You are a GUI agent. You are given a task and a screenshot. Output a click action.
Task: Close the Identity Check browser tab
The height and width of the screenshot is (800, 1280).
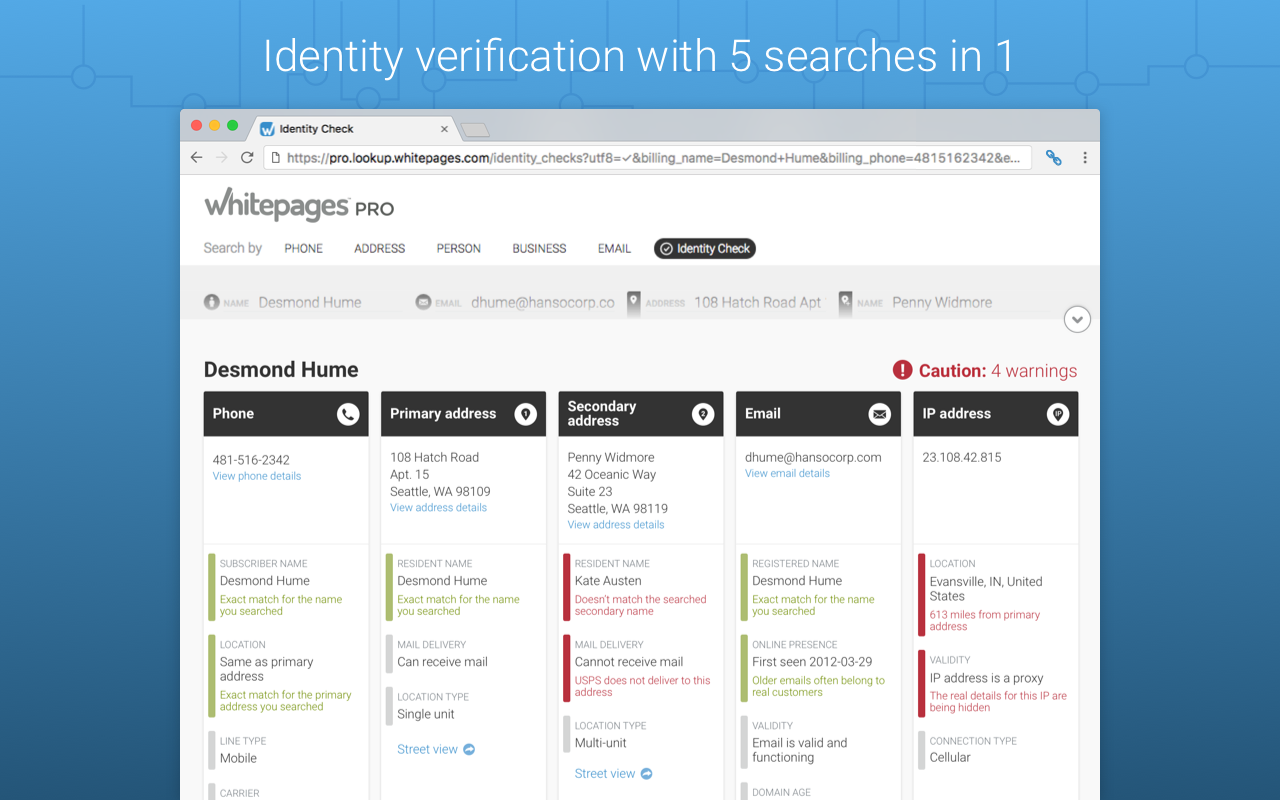(445, 129)
